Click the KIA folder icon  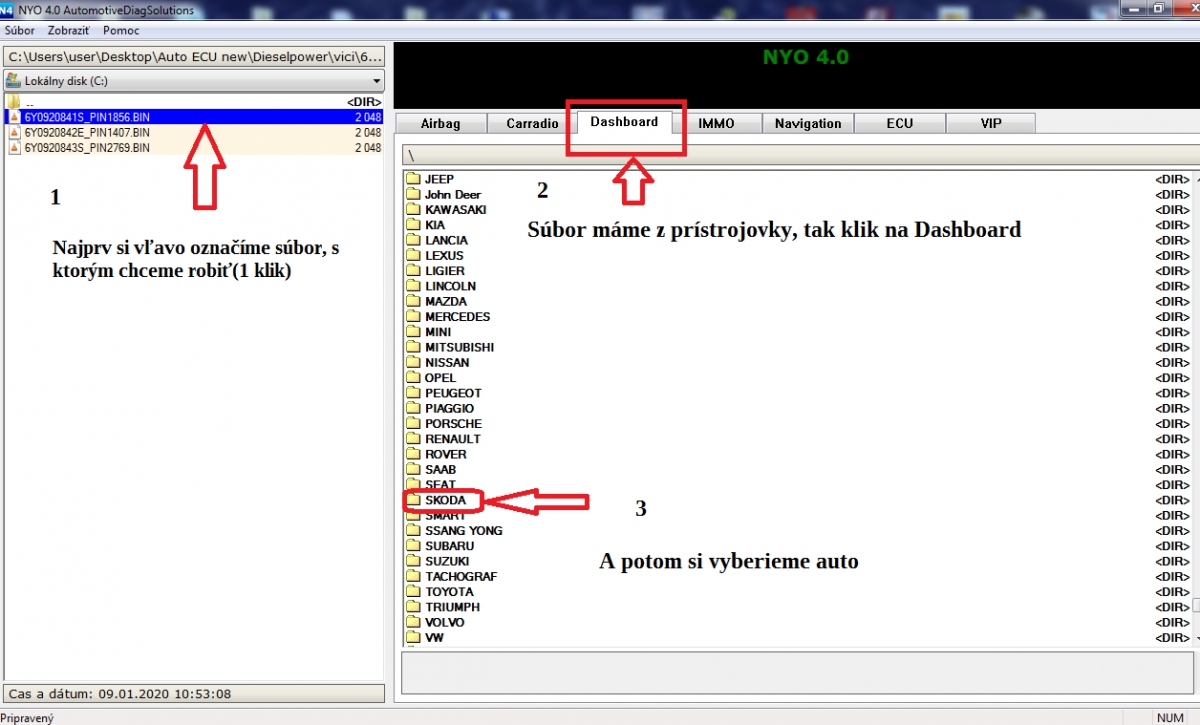pos(413,225)
